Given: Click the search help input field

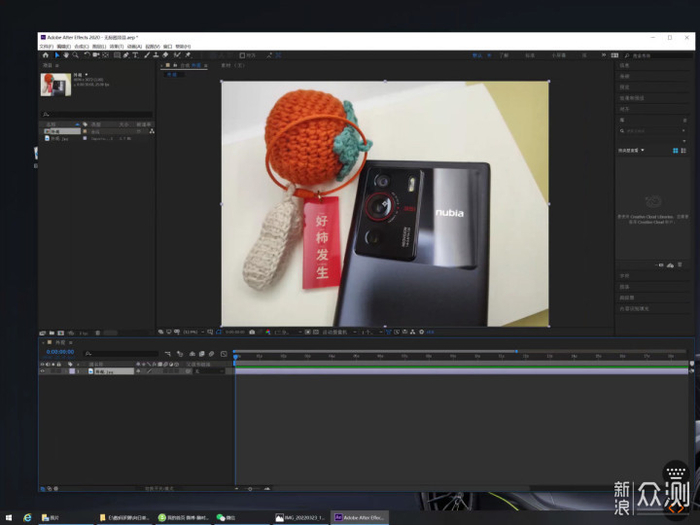Looking at the screenshot, I should 655,55.
